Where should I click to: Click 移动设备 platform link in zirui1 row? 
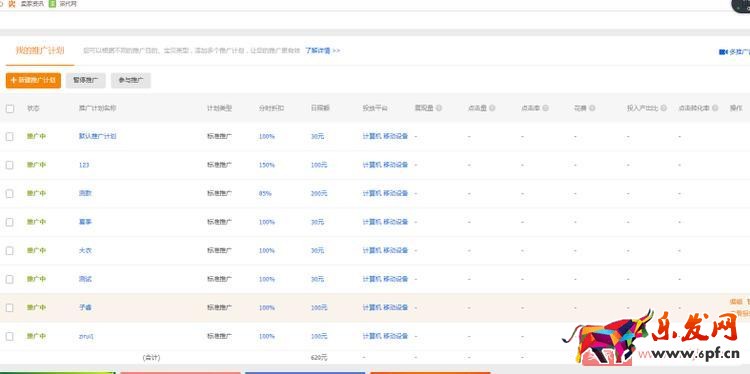pos(396,336)
